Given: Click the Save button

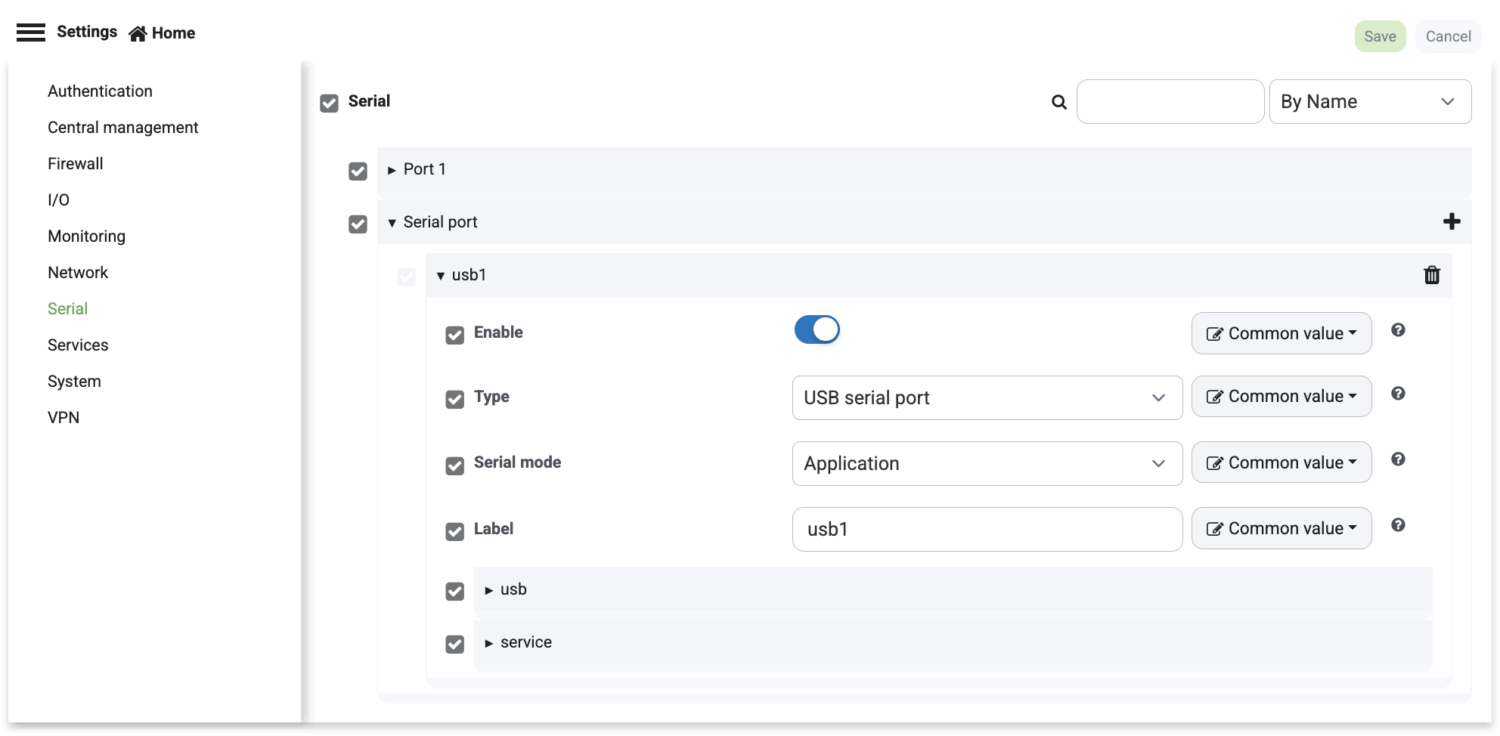Looking at the screenshot, I should pos(1379,37).
